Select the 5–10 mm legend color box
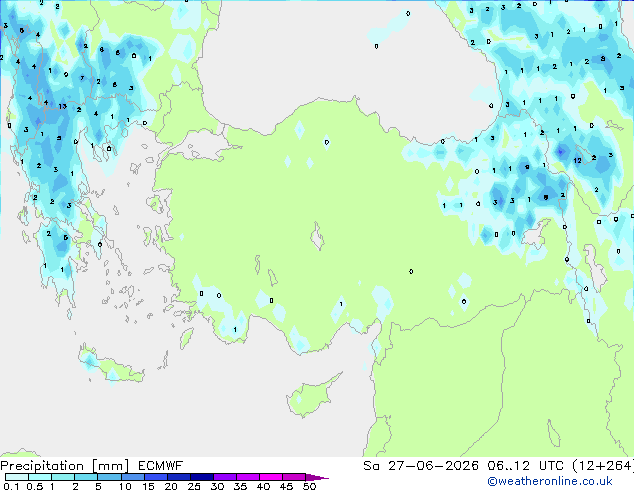Screen dimensions: 634x490 pos(109,477)
